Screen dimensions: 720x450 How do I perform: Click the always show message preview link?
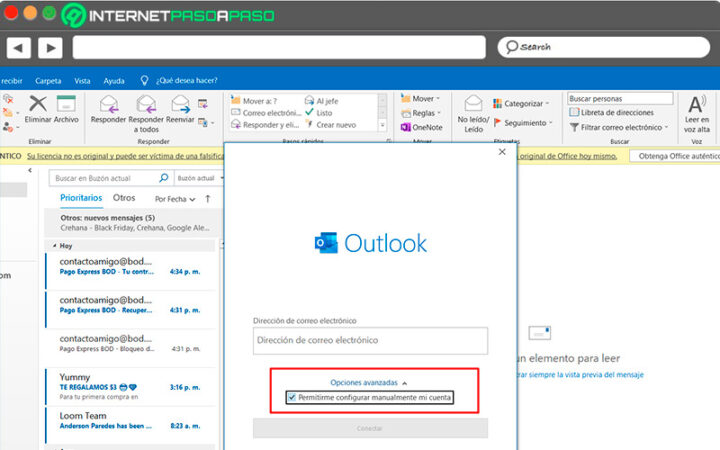(580, 375)
